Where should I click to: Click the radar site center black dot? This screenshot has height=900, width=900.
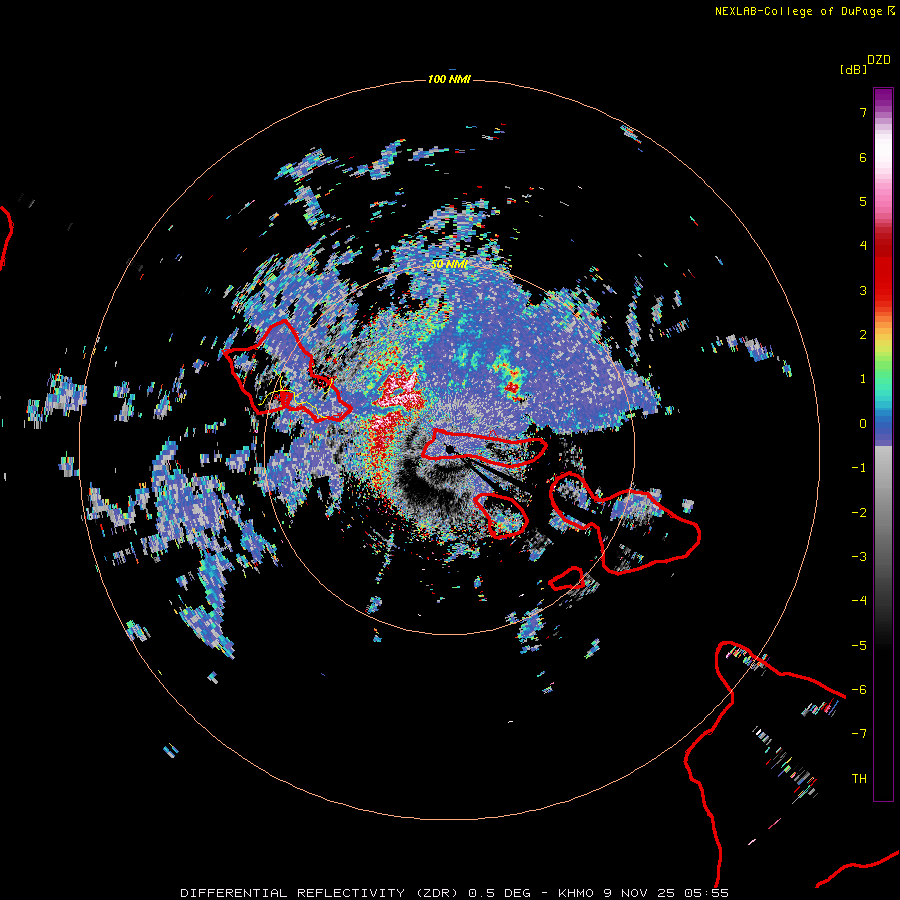pyautogui.click(x=450, y=449)
